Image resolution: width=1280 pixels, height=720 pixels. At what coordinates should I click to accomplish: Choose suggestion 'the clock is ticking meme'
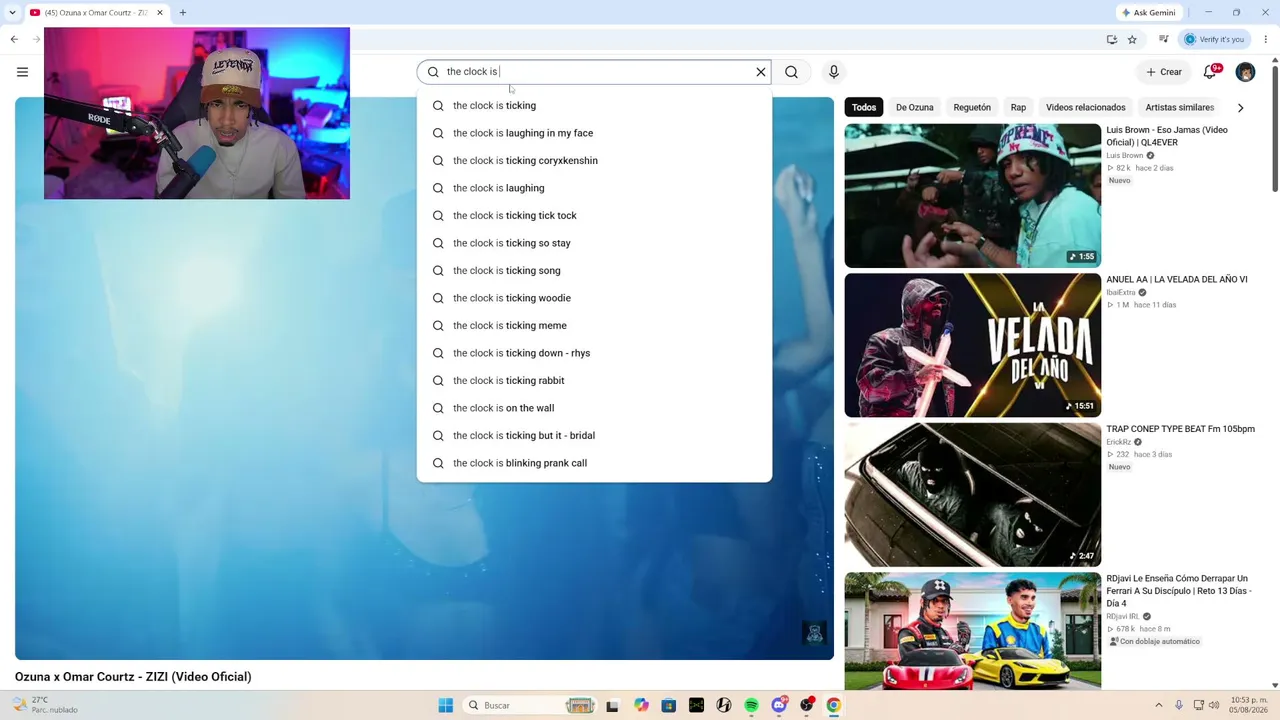[x=594, y=325]
